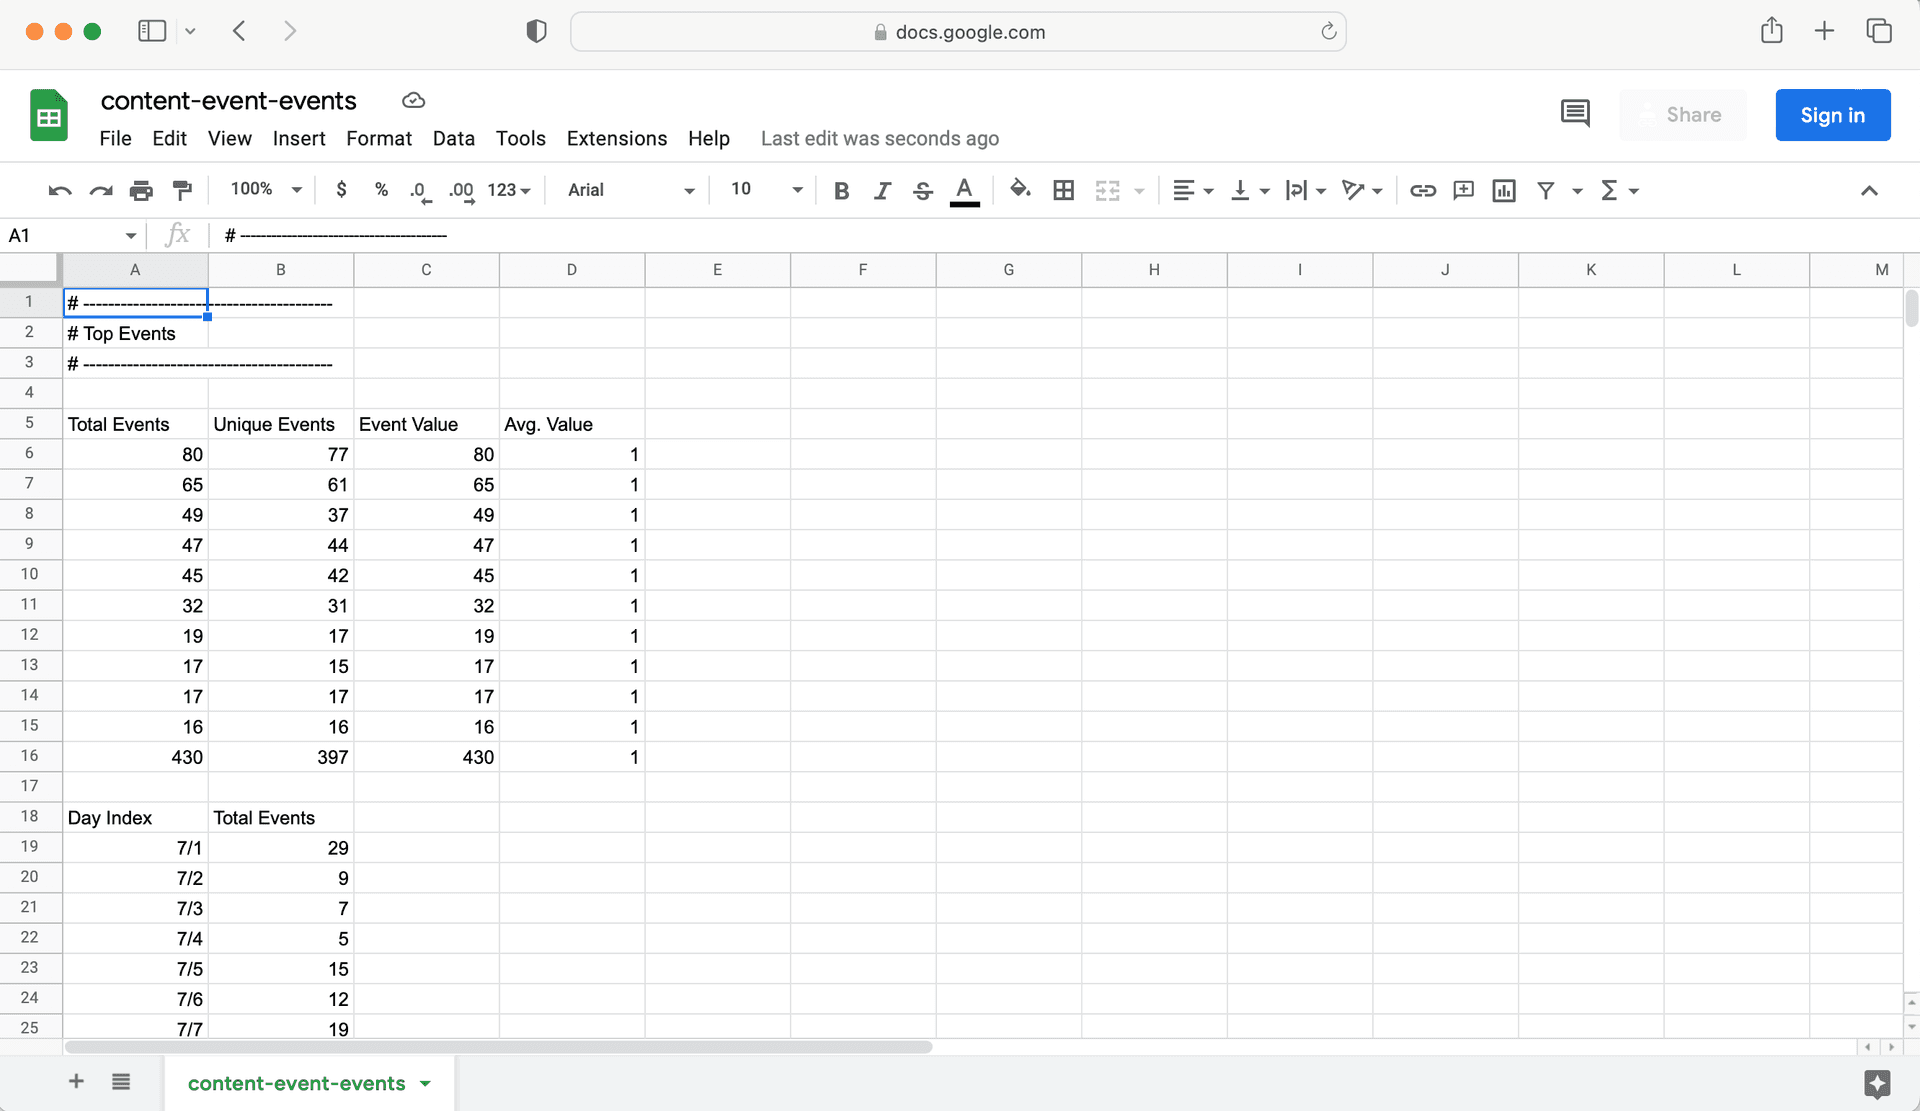The height and width of the screenshot is (1111, 1920).
Task: Apply strikethrough to selected text
Action: pyautogui.click(x=922, y=190)
